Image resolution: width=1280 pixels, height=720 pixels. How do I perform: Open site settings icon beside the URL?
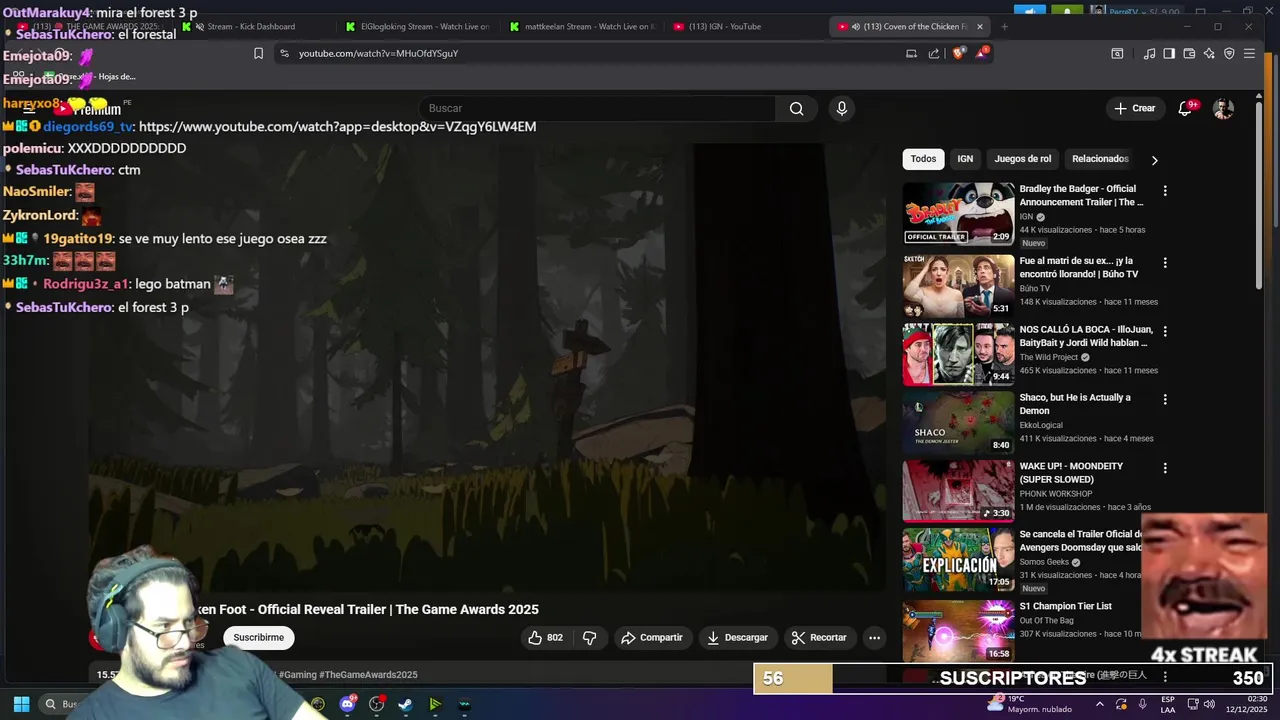(x=284, y=53)
